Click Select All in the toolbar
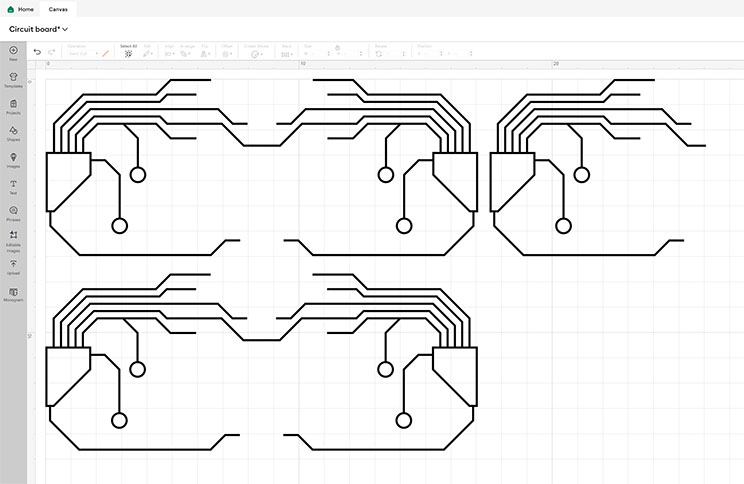Screen dimensions: 744x484 (x=128, y=51)
